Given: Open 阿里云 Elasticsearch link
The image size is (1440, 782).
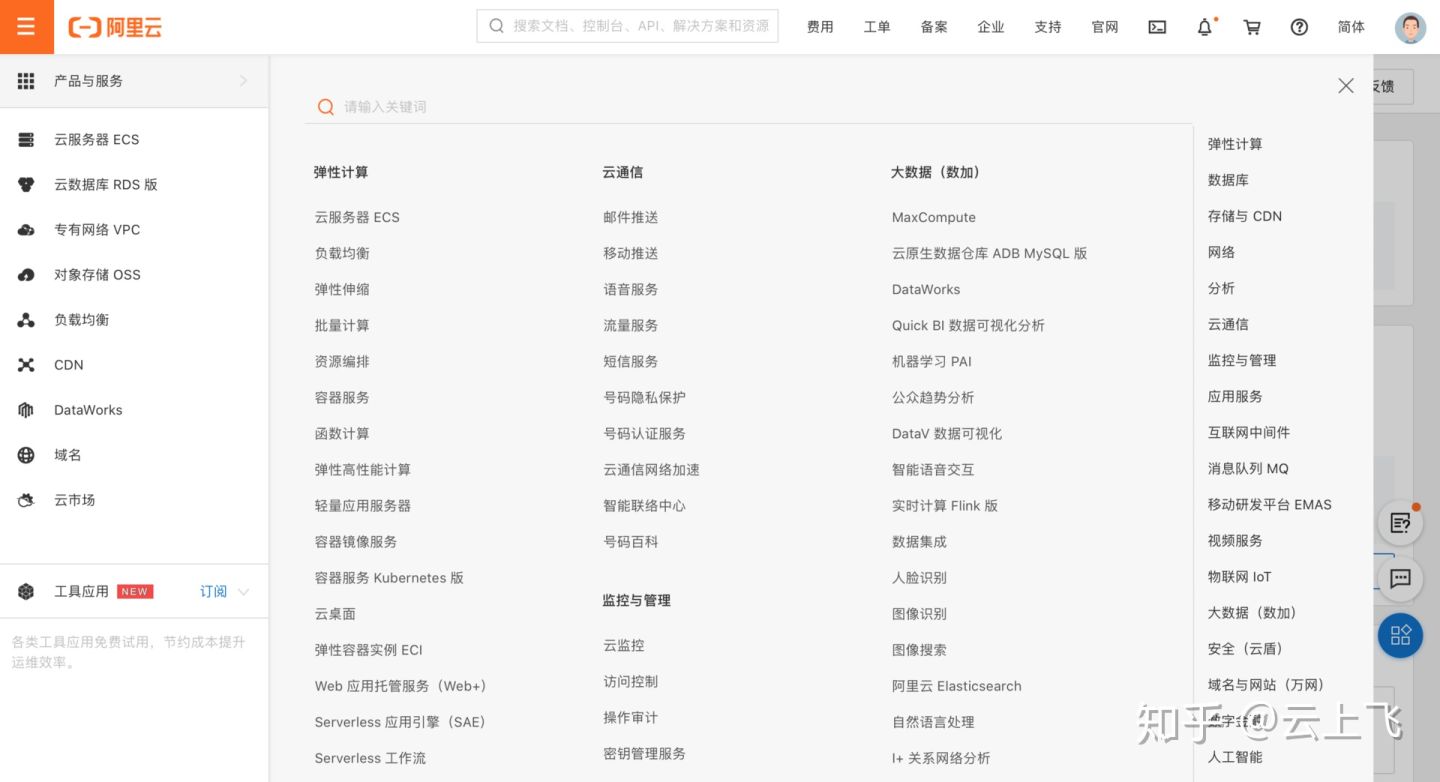Looking at the screenshot, I should (957, 686).
